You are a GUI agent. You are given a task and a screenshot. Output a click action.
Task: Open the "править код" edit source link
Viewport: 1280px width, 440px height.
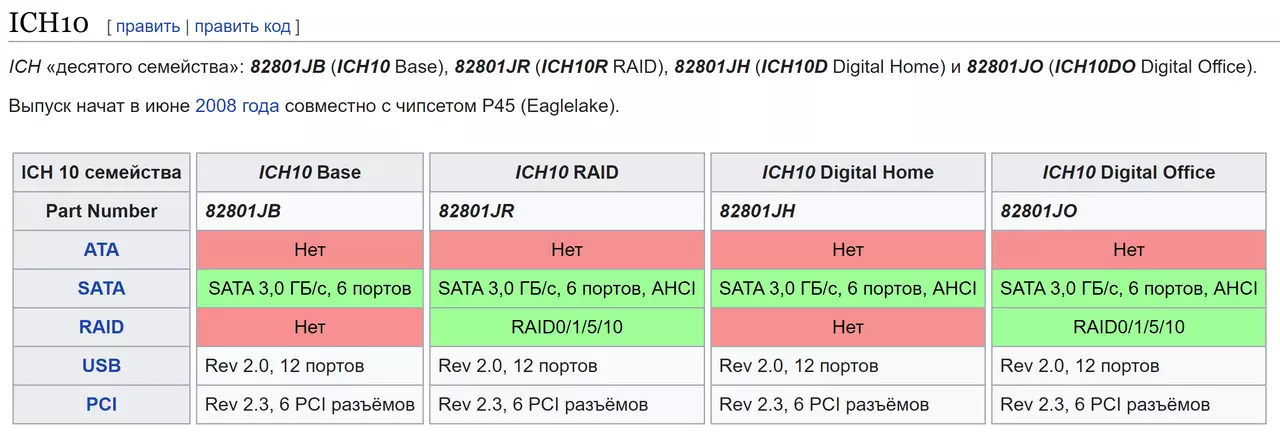pos(243,26)
